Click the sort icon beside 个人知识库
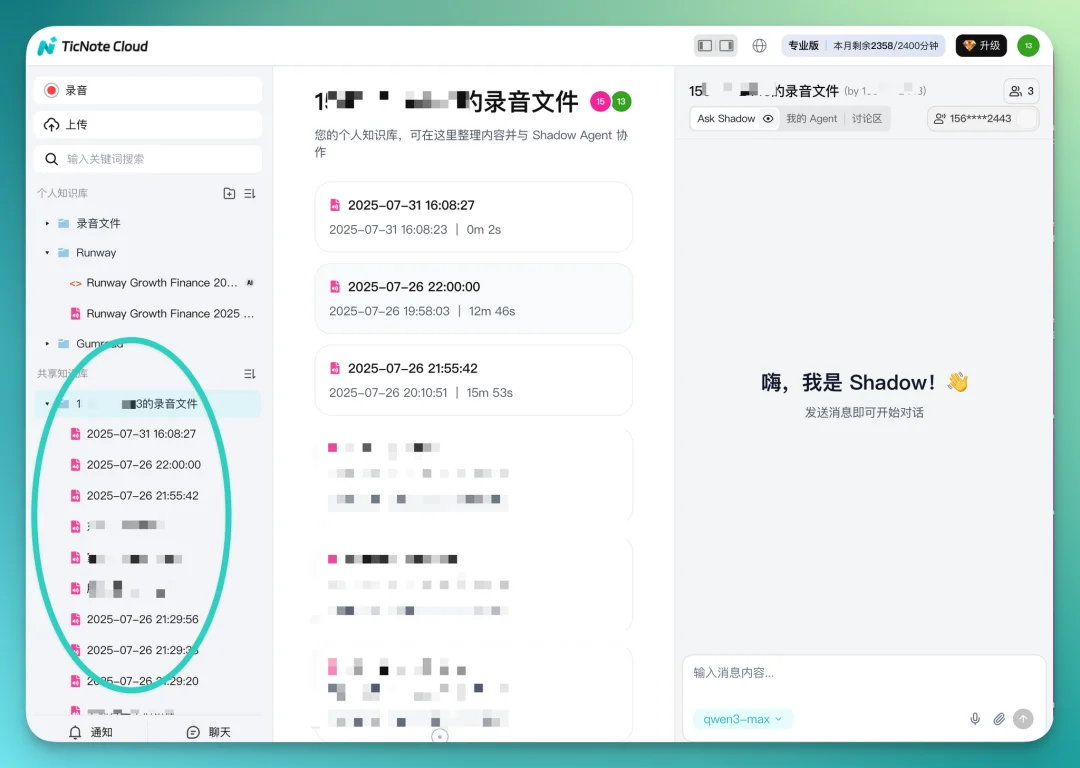Viewport: 1080px width, 768px height. (x=251, y=192)
